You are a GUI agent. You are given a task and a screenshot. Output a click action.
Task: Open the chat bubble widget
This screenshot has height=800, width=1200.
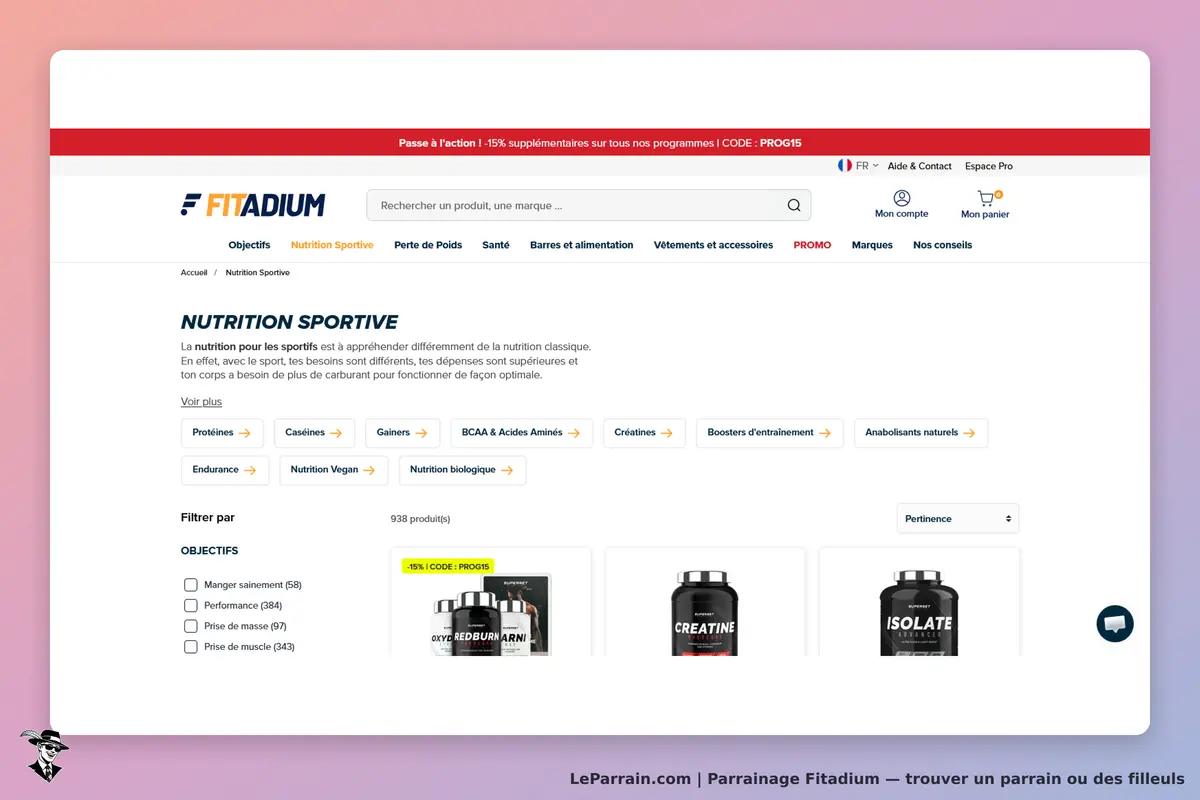pos(1115,623)
